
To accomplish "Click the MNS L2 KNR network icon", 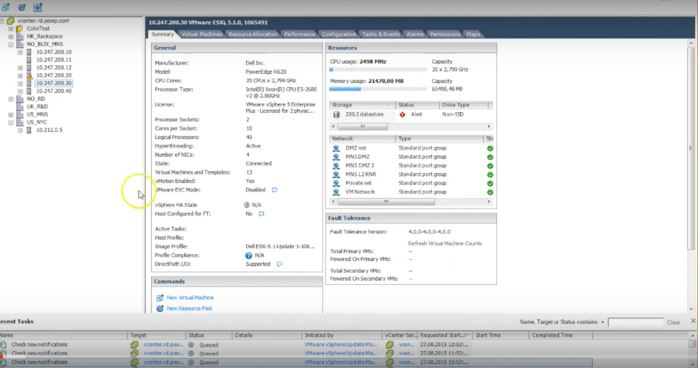I will pos(336,174).
